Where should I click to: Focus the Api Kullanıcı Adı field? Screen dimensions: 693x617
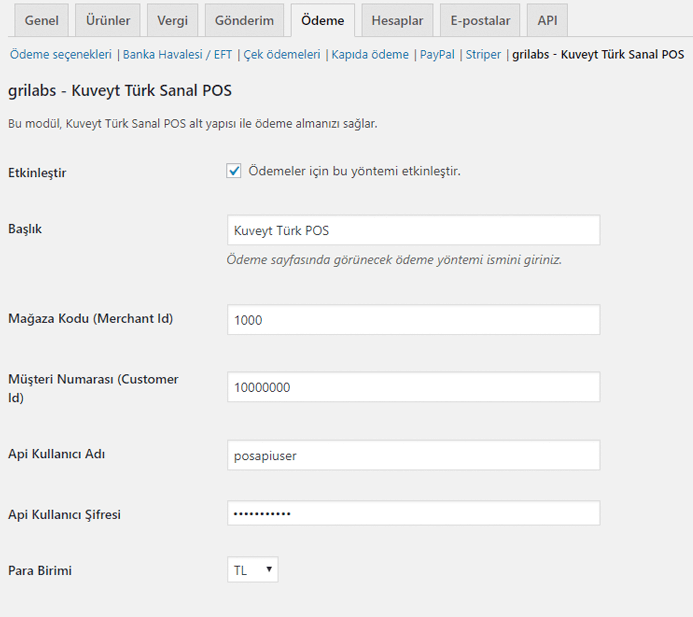click(414, 455)
